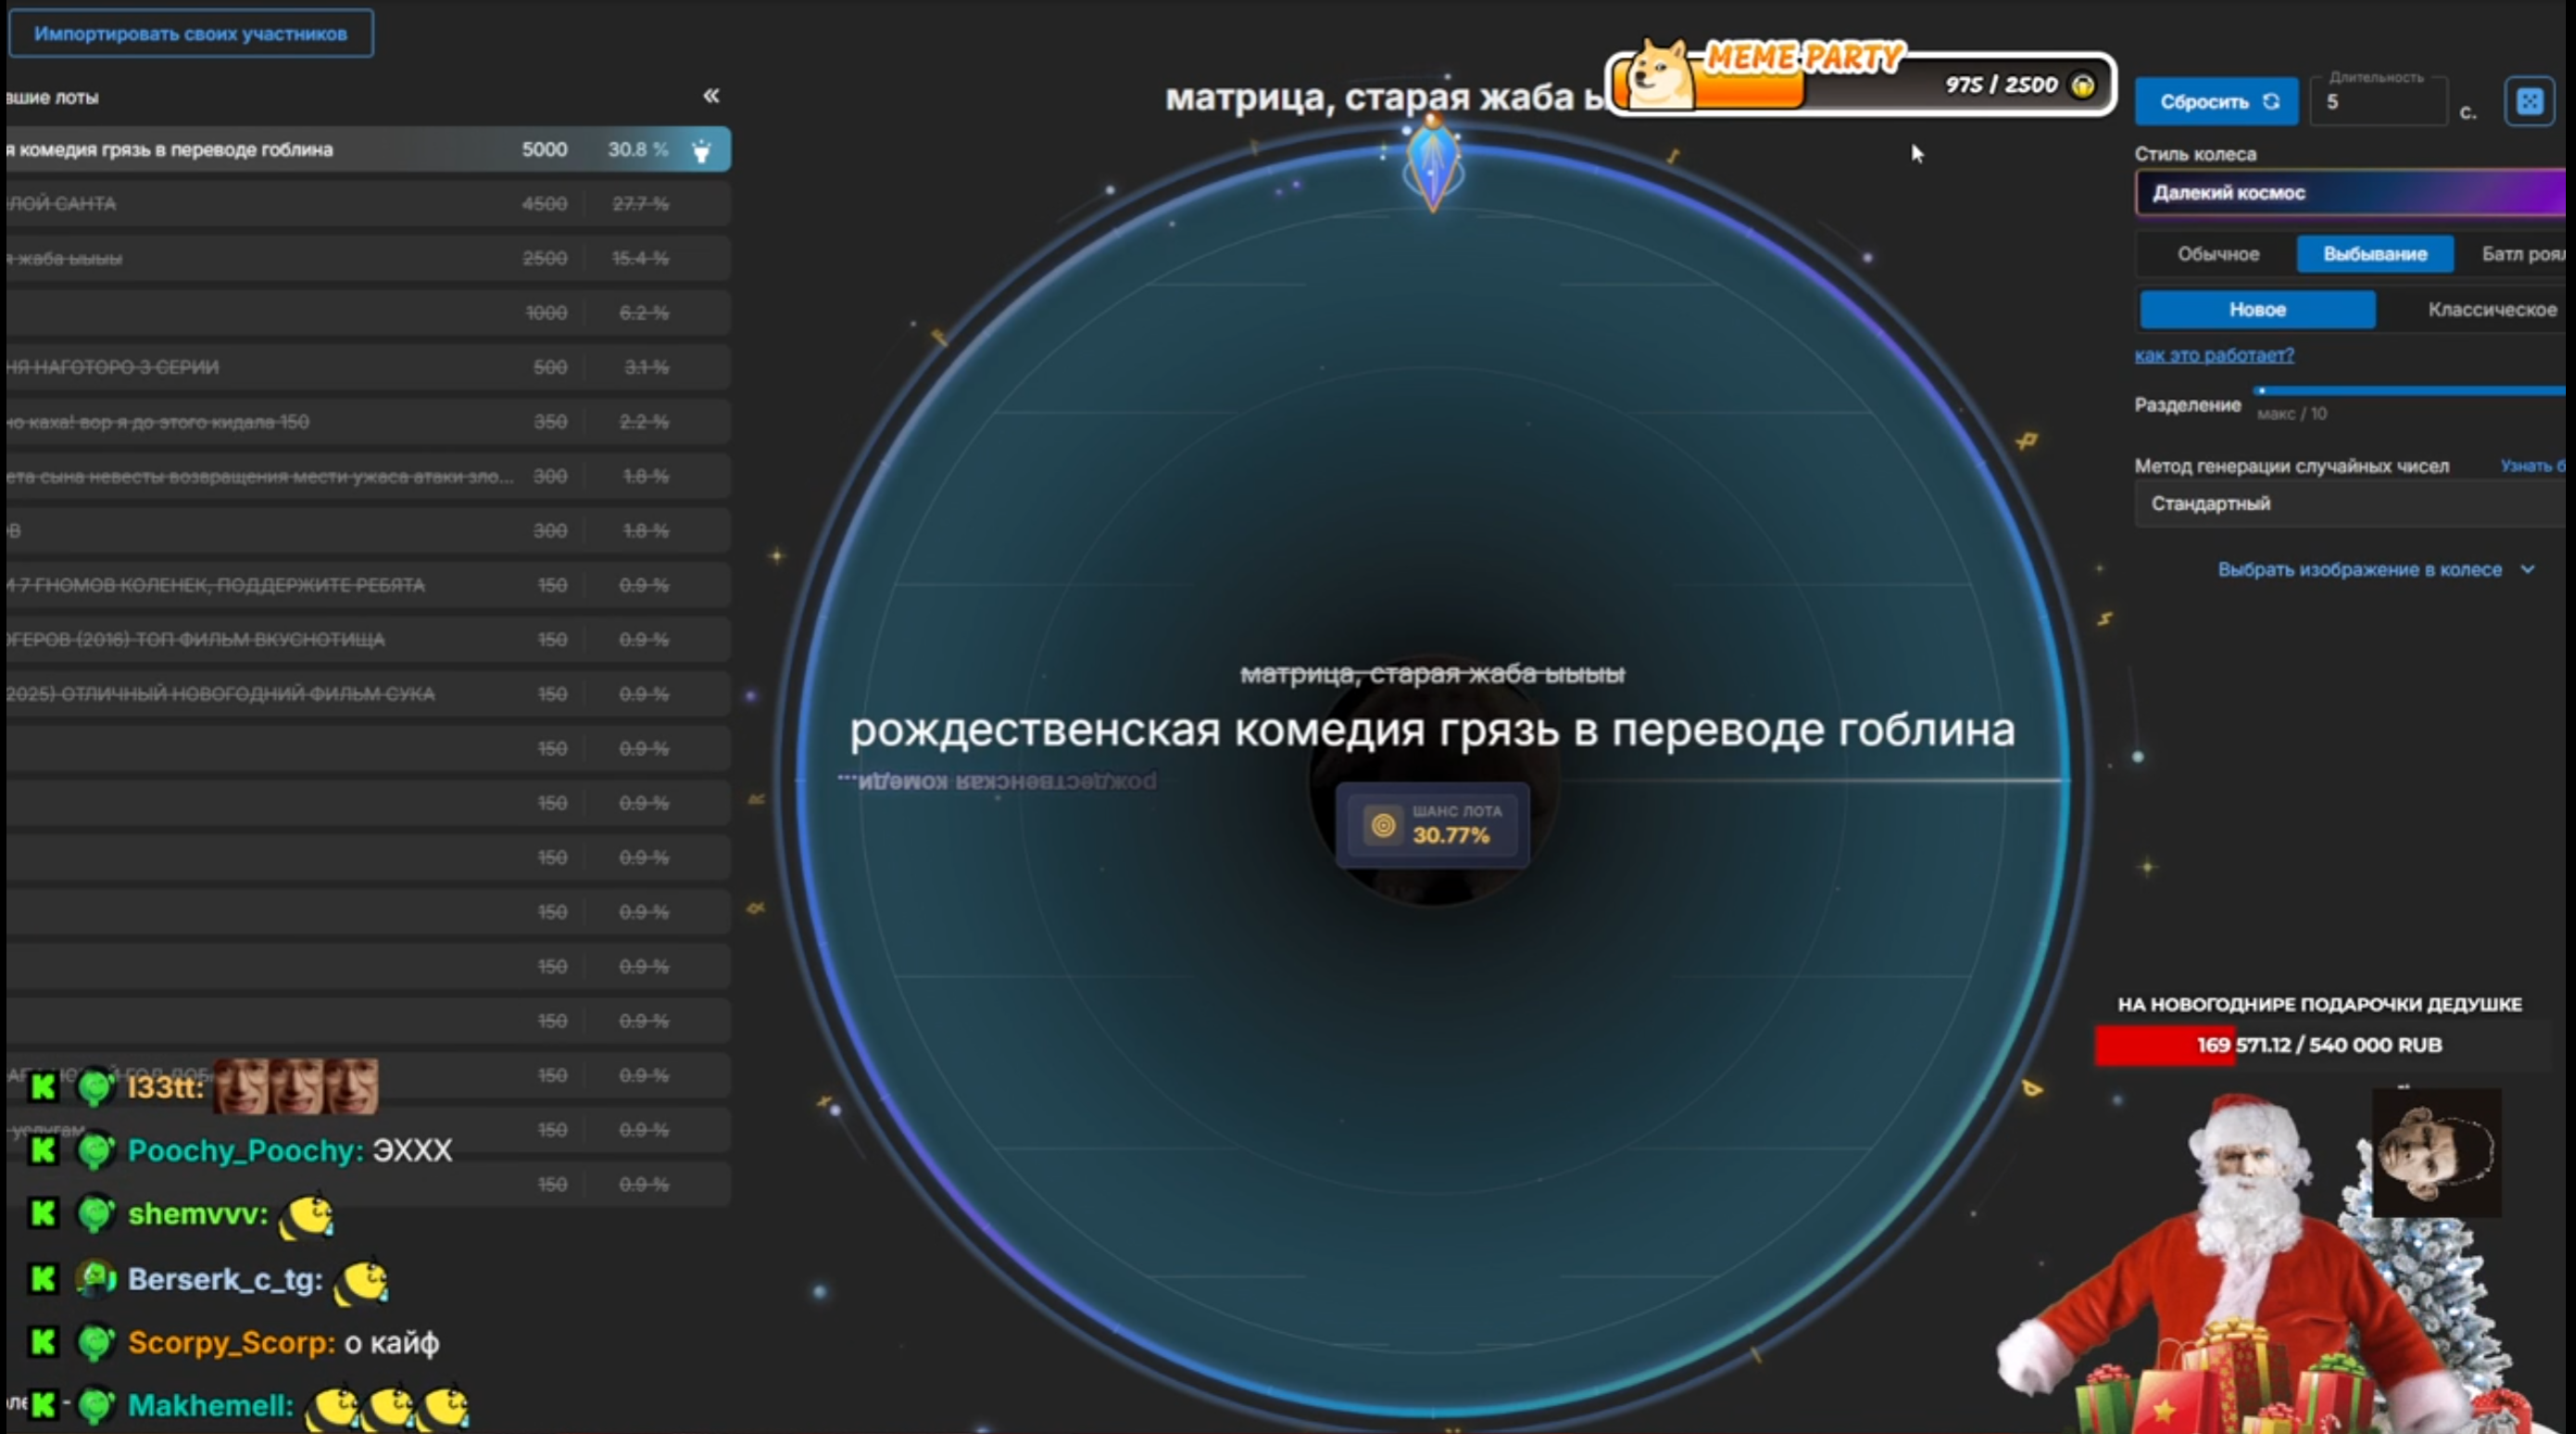Viewport: 2576px width, 1434px height.
Task: Click the face avatar thumbnail near Santa
Action: click(2436, 1155)
